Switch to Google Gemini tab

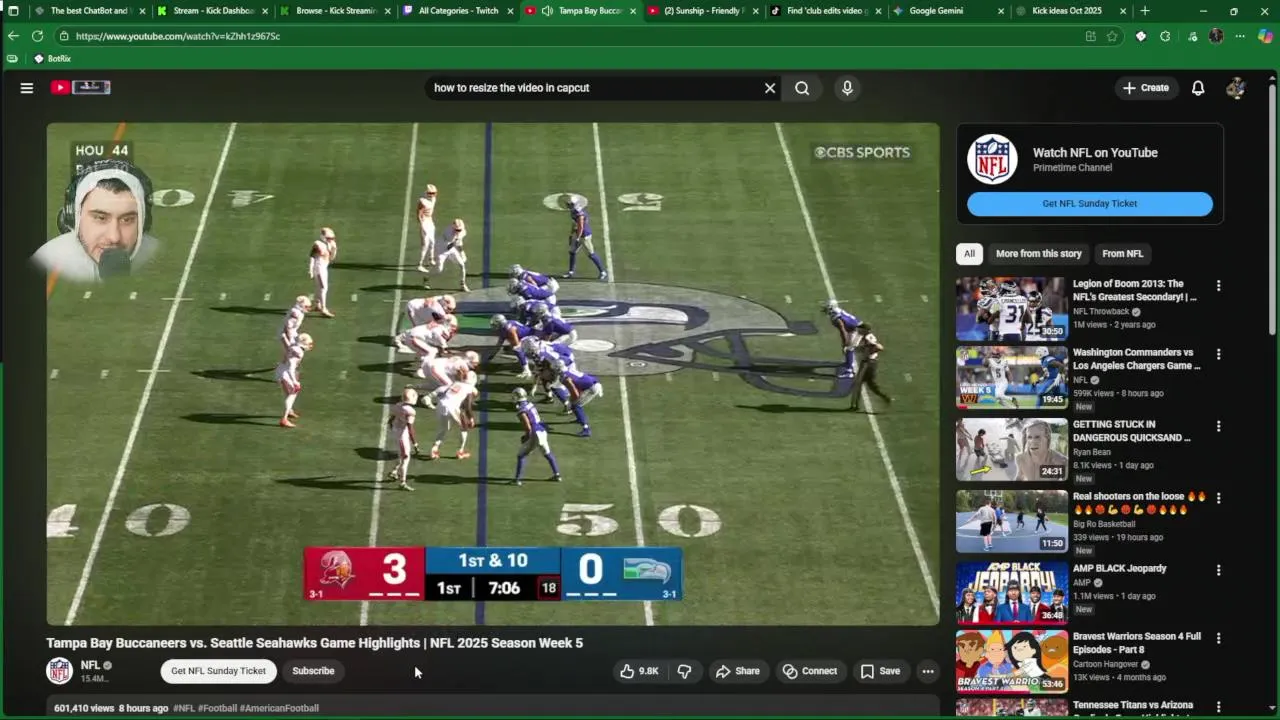(x=936, y=11)
